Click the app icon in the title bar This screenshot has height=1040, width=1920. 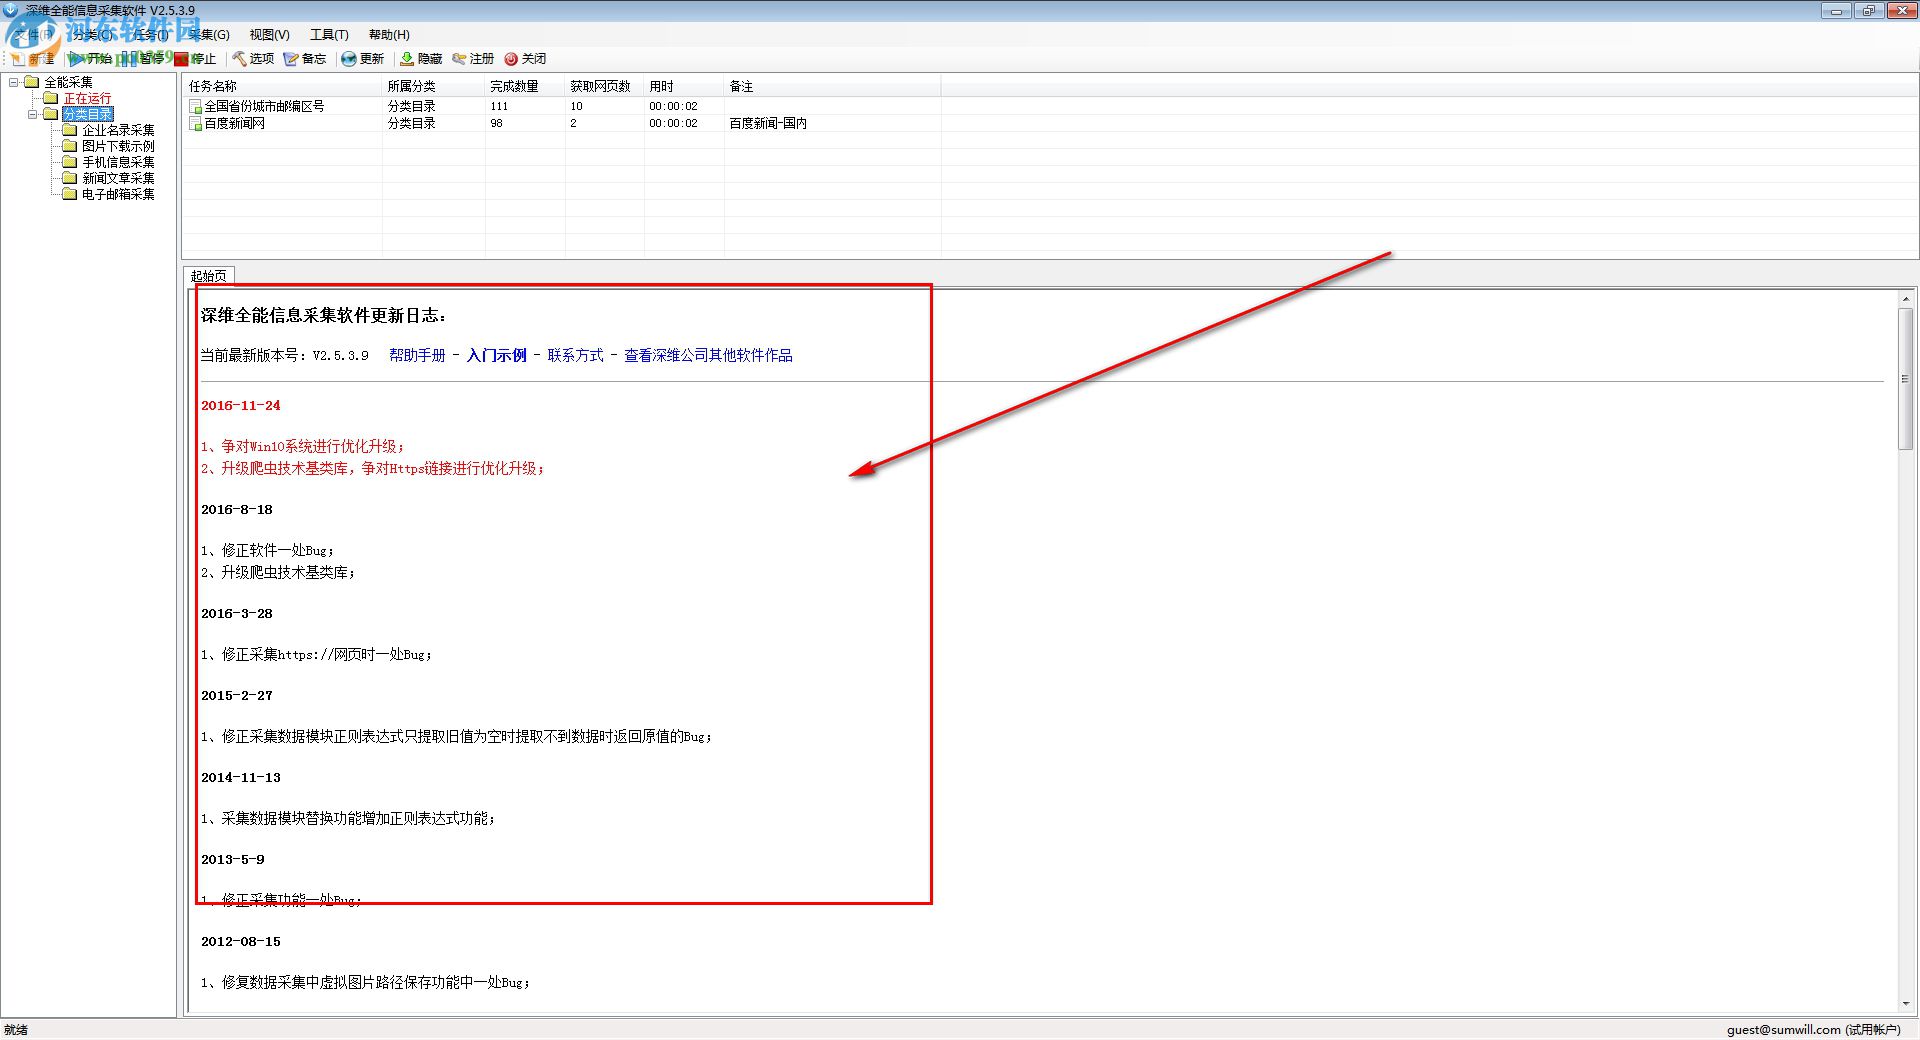[12, 10]
